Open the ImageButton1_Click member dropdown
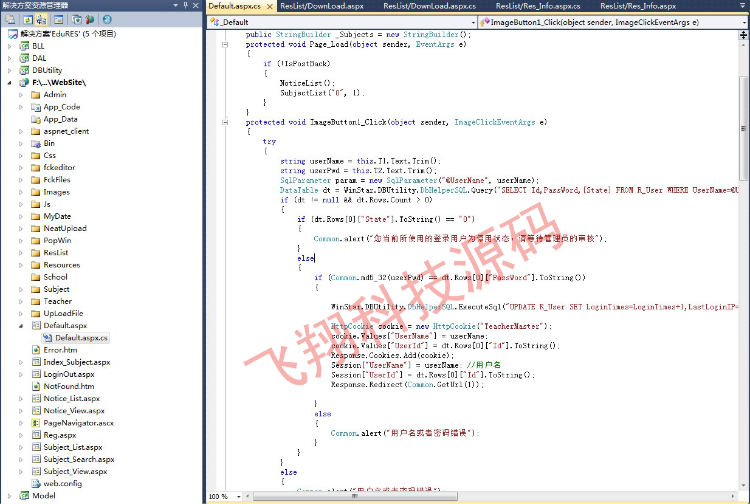Viewport: 750px width, 504px height. coord(745,22)
